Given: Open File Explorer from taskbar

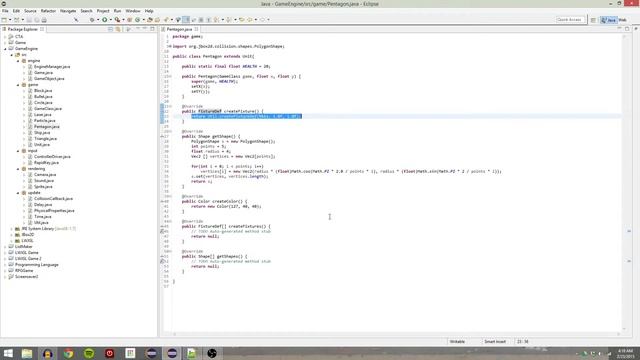Looking at the screenshot, I should click(x=27, y=353).
